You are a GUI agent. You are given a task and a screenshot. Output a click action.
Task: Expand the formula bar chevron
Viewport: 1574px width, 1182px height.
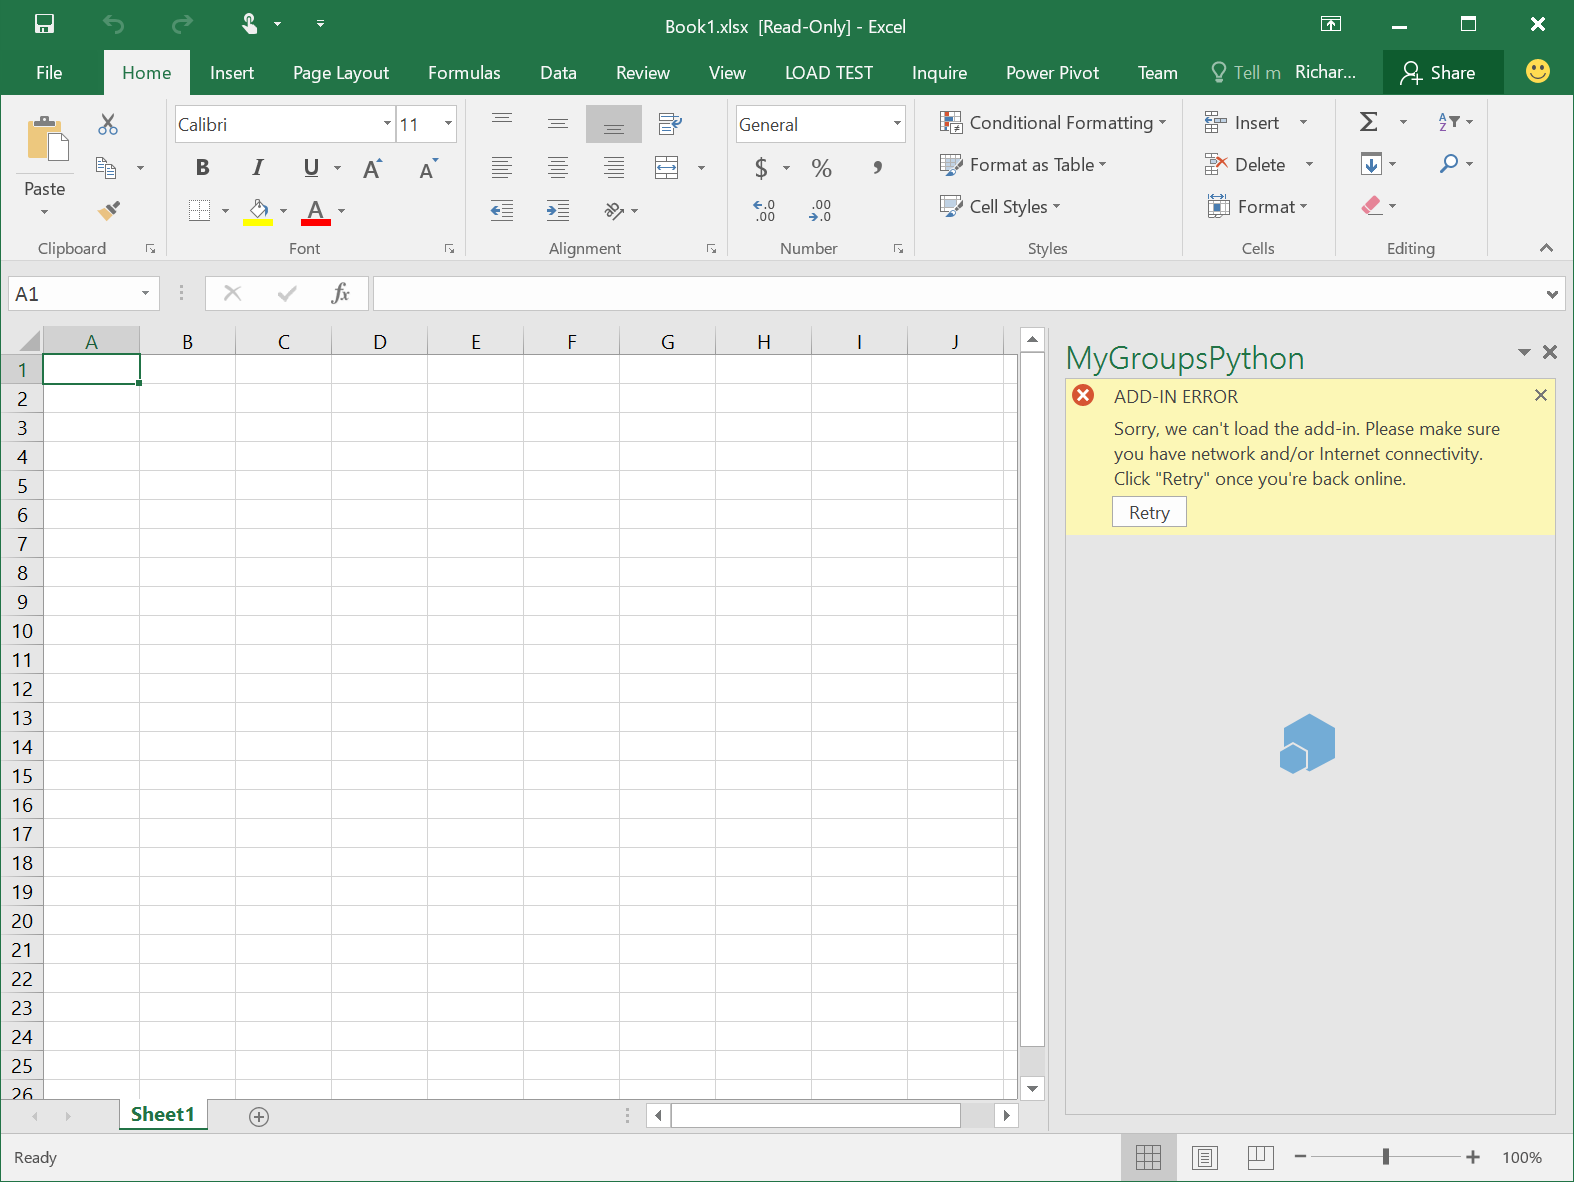[1552, 294]
